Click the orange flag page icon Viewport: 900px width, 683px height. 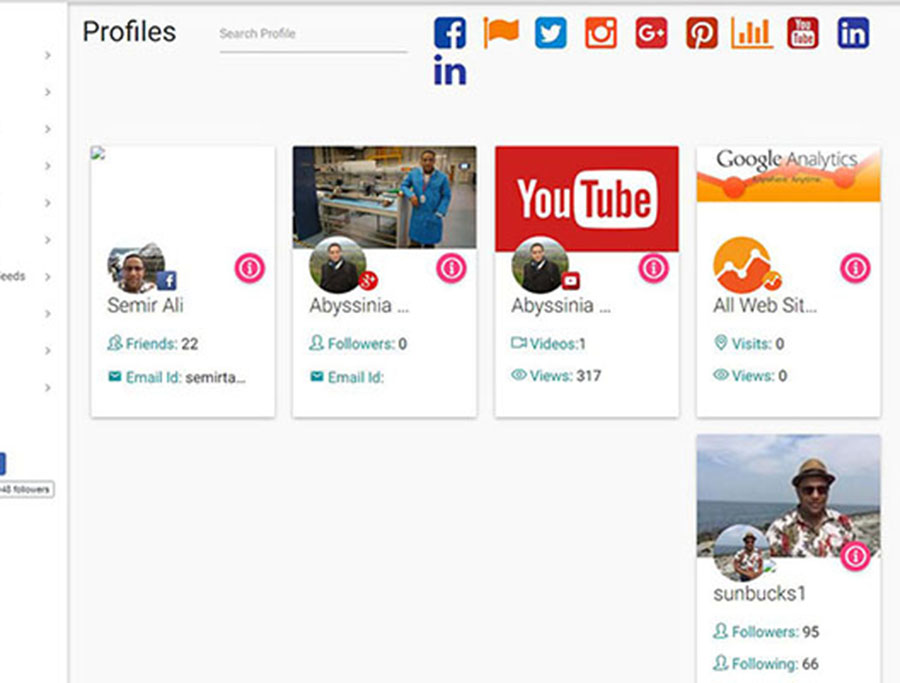501,32
